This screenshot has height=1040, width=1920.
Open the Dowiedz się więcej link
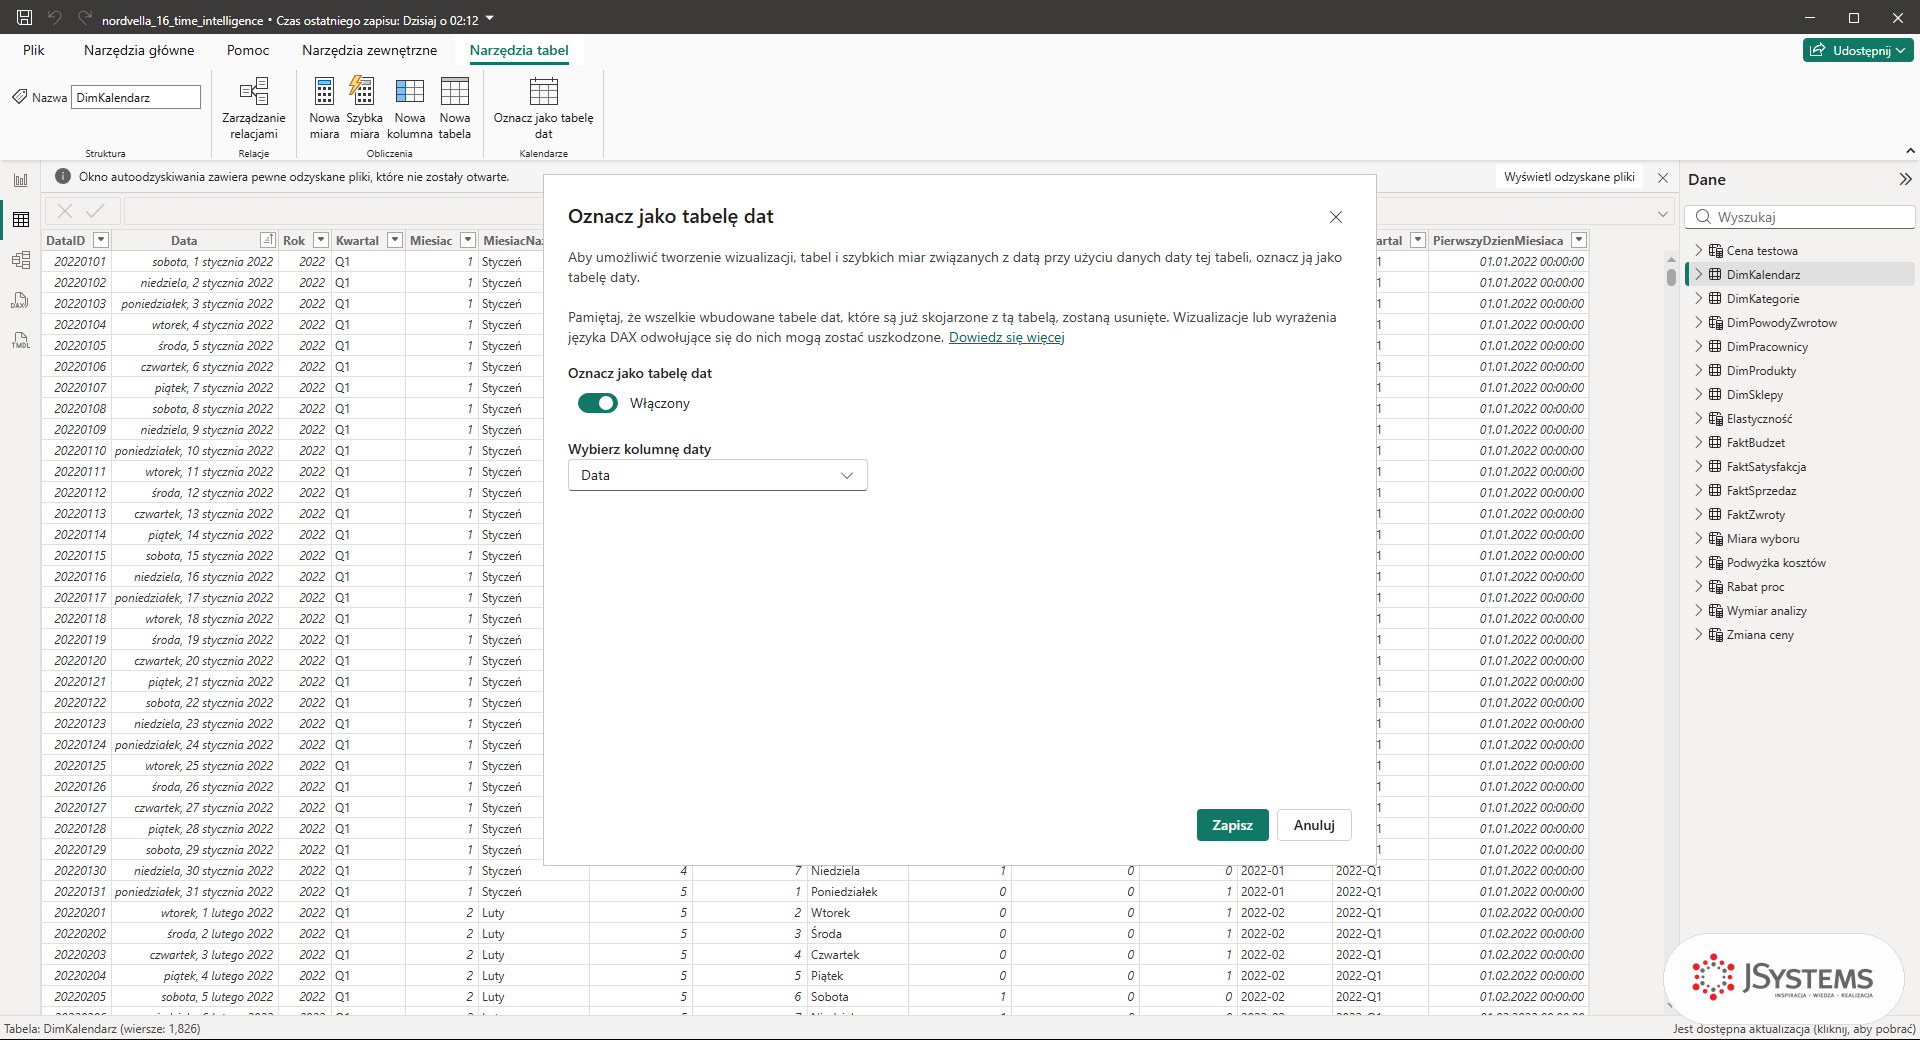point(1006,337)
